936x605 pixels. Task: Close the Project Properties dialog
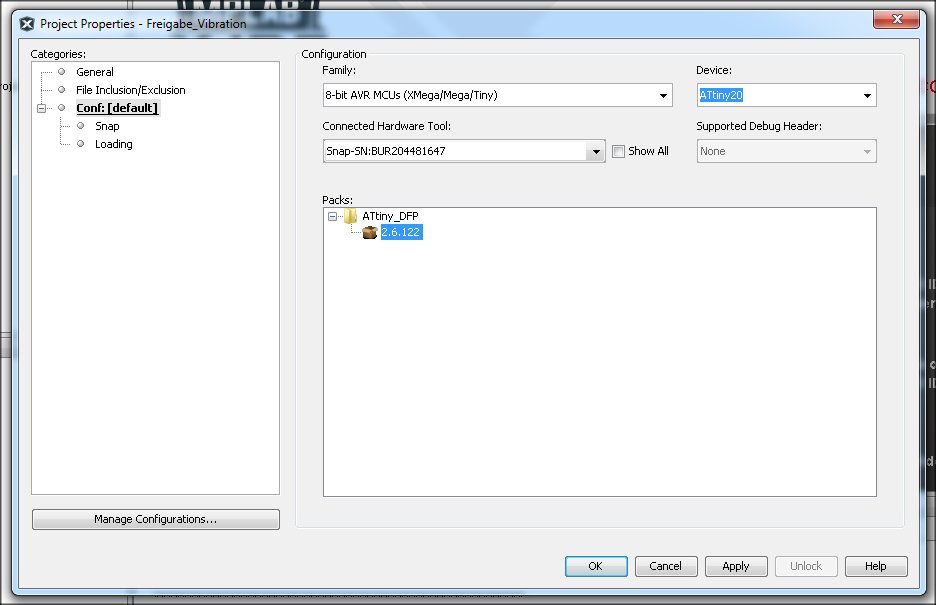pyautogui.click(x=896, y=19)
